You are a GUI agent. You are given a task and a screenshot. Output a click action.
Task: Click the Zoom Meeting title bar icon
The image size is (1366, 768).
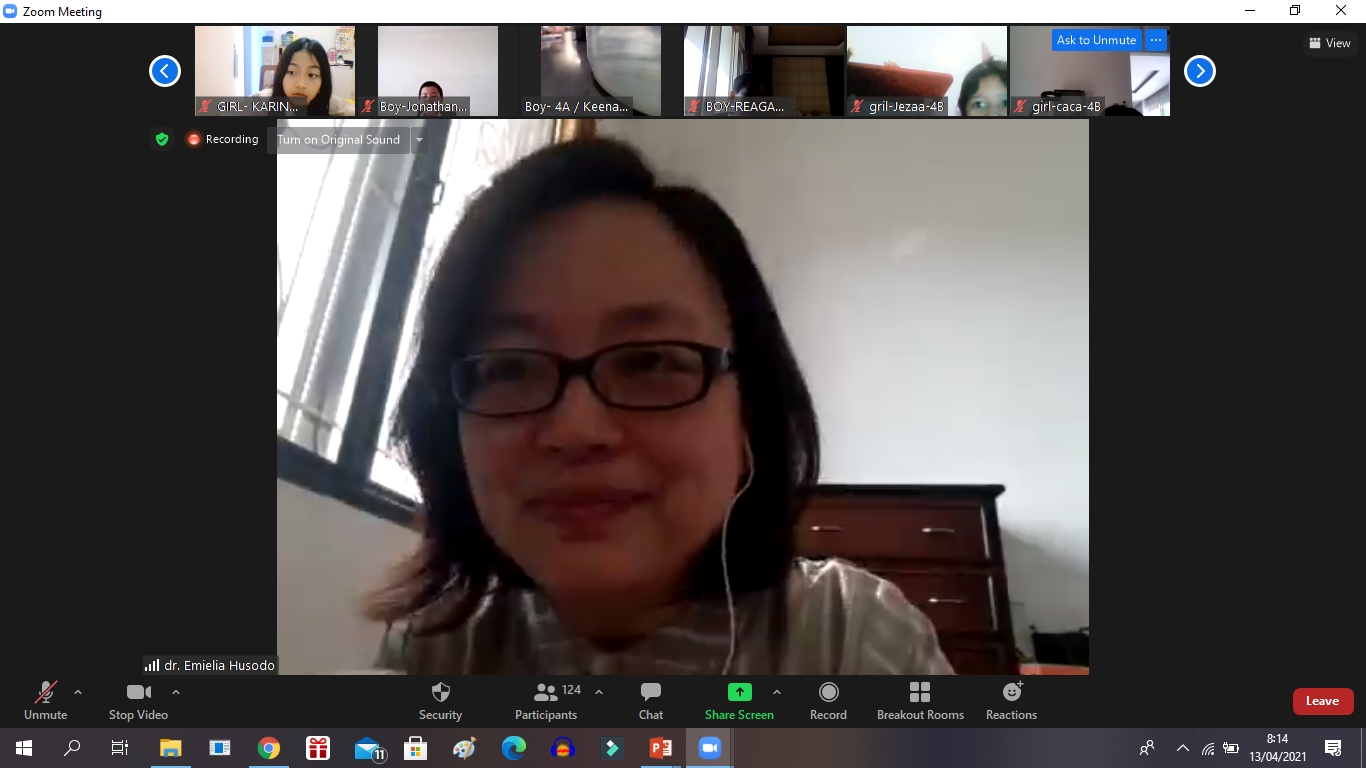[11, 12]
